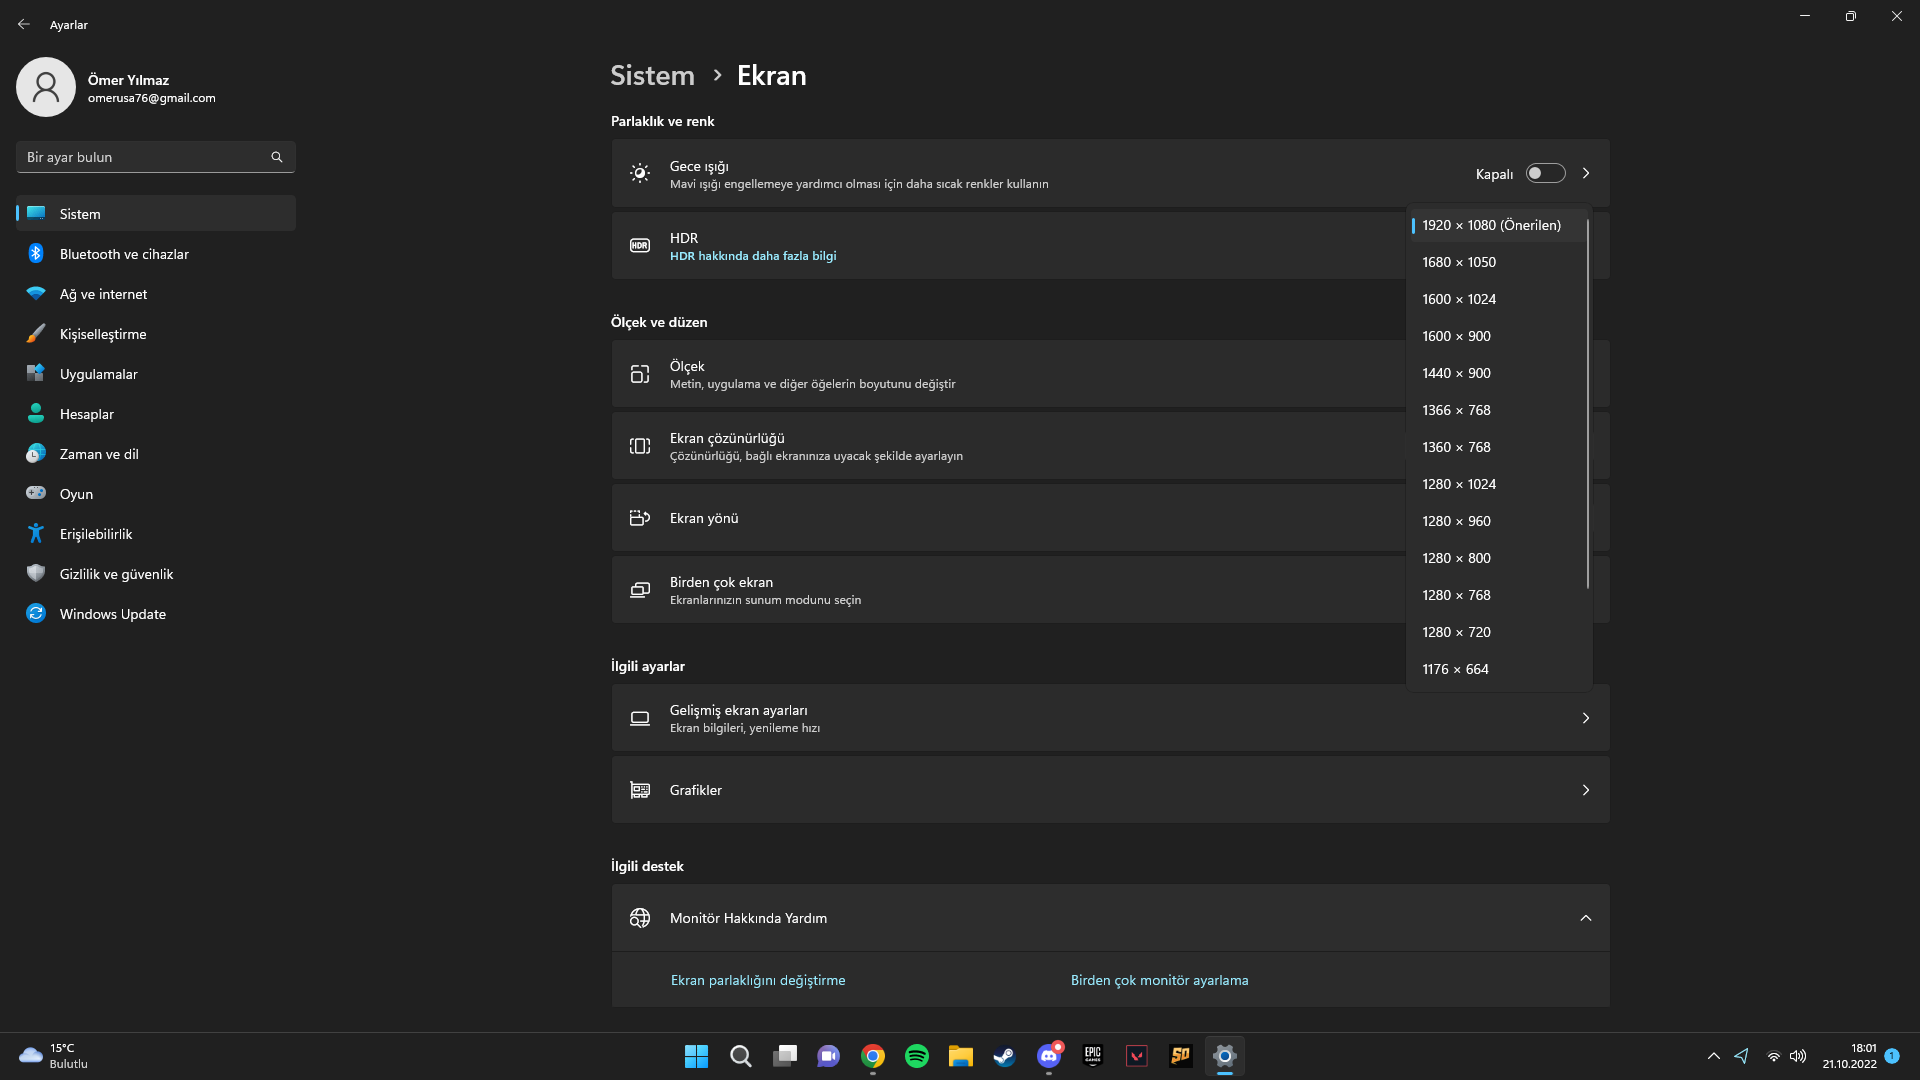Go to Kişiselleştirme settings page
The image size is (1920, 1080).
click(x=103, y=334)
